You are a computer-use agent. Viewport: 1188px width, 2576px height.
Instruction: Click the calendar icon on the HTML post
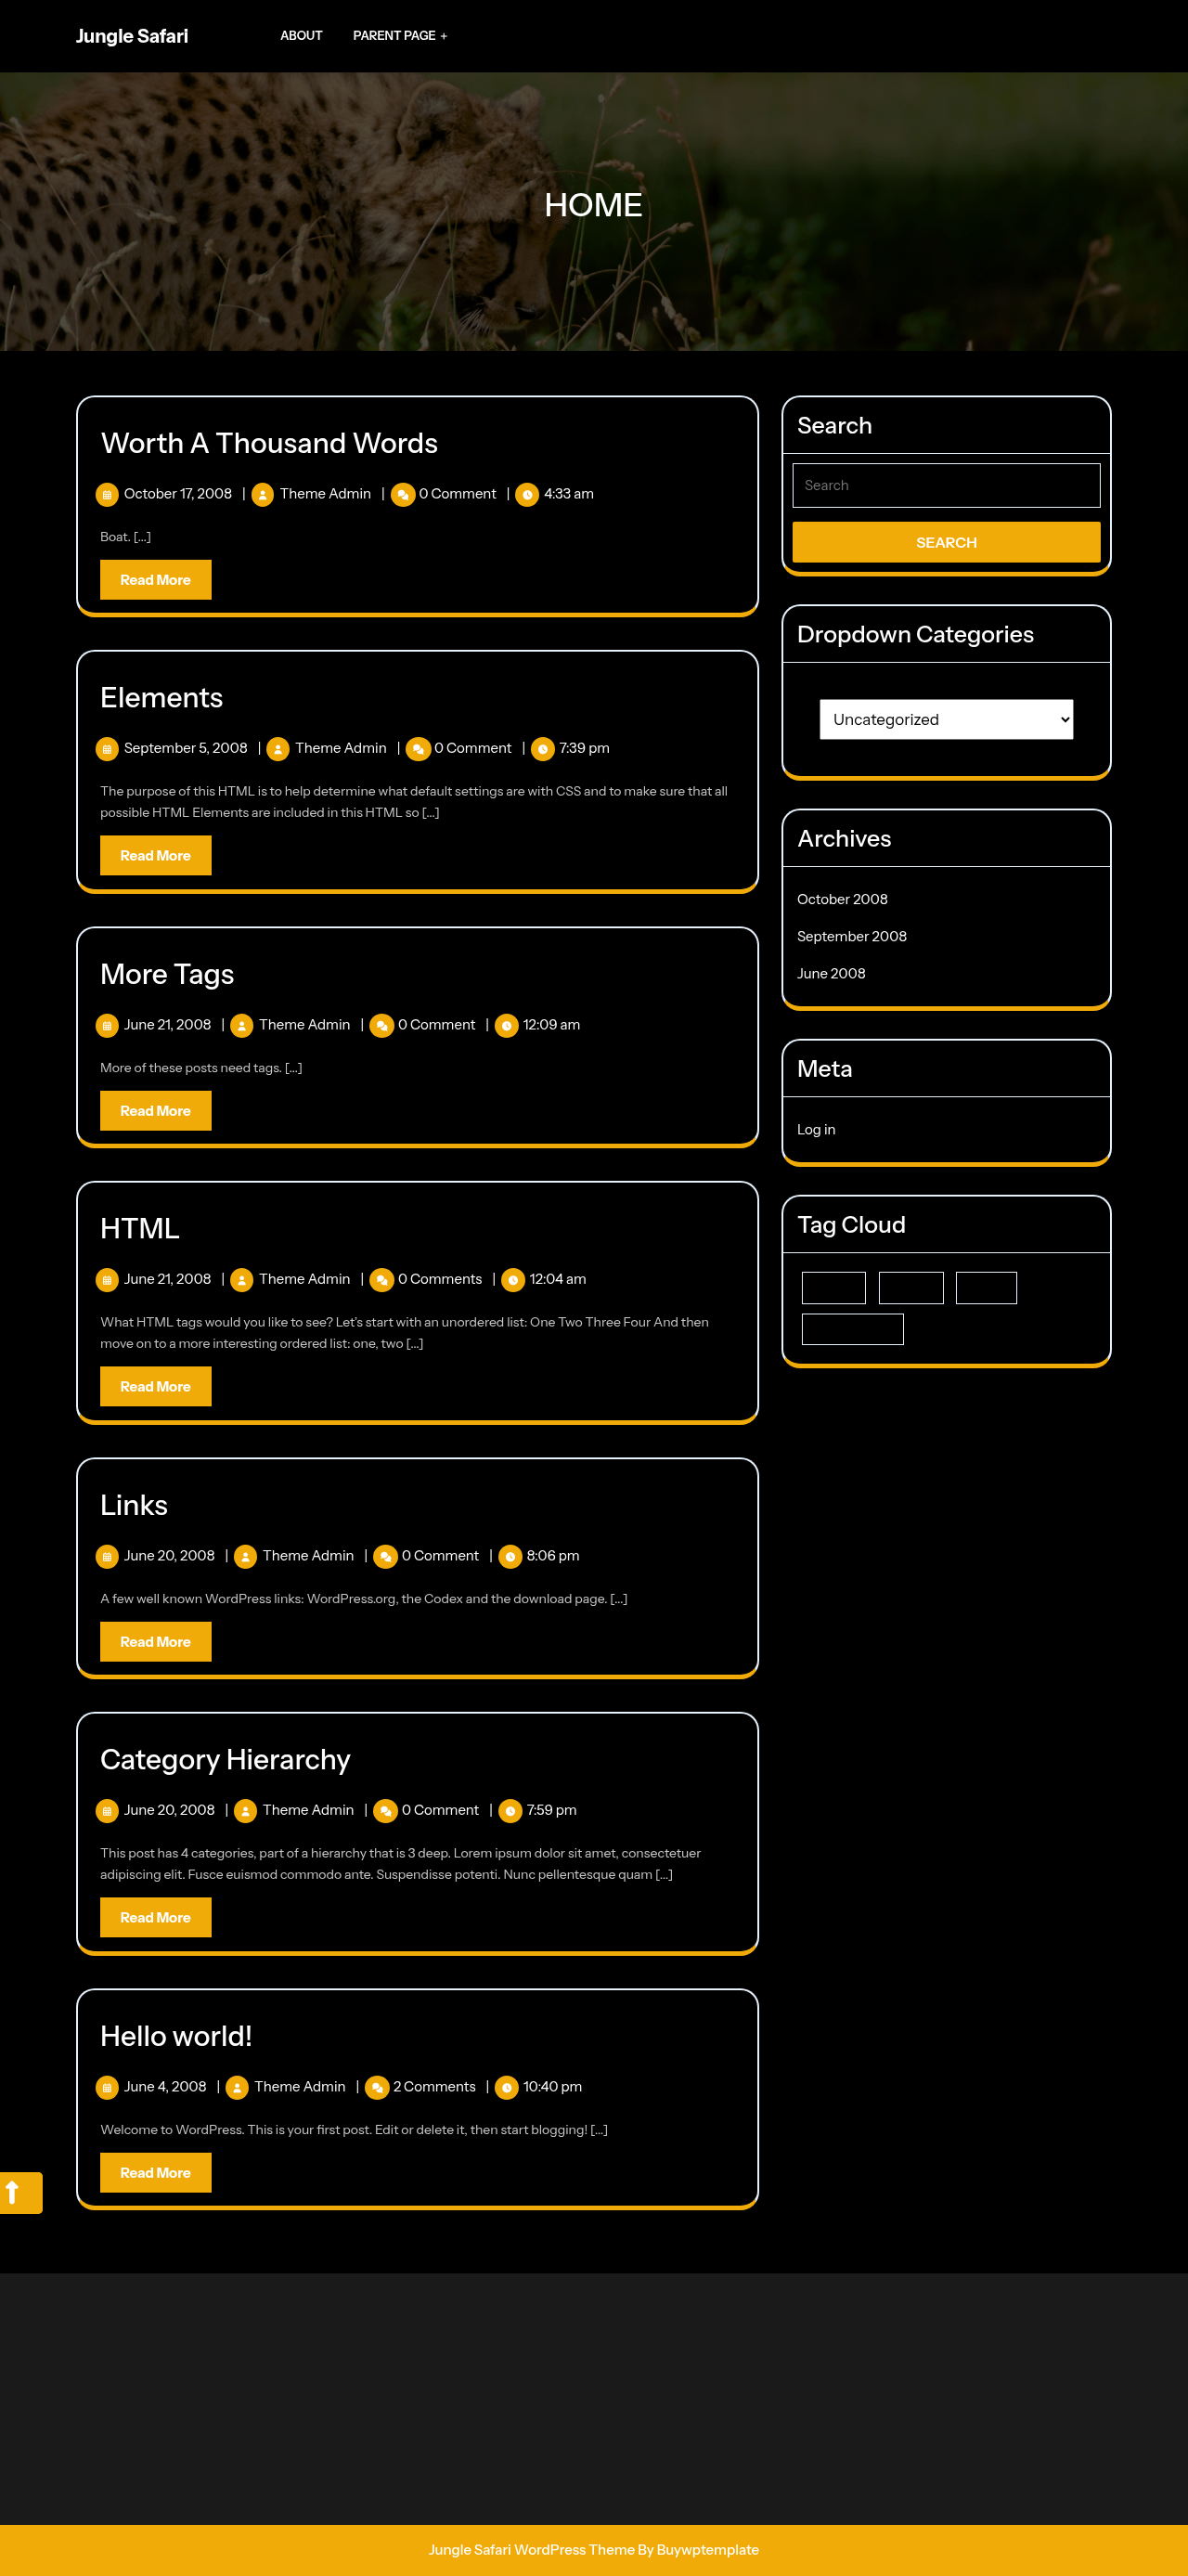107,1280
